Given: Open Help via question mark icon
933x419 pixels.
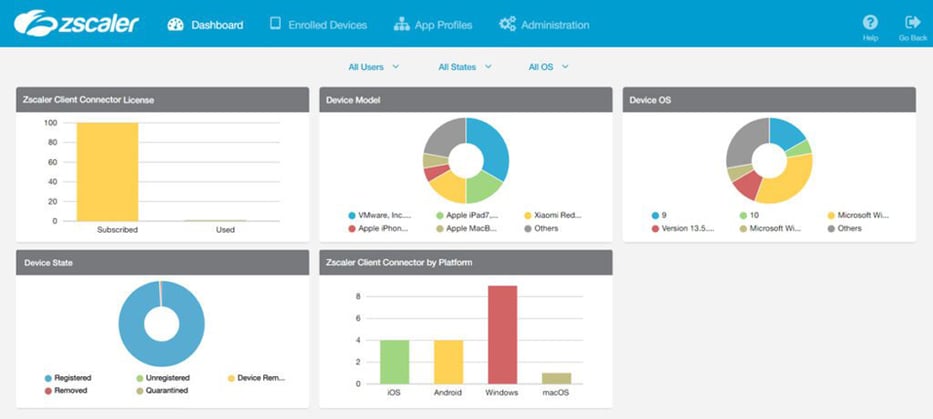Looking at the screenshot, I should coord(870,22).
